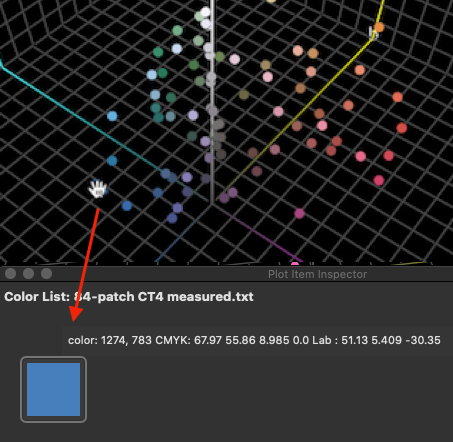This screenshot has height=442, width=453.
Task: Click the blue color swatch in the inspector
Action: click(x=53, y=389)
